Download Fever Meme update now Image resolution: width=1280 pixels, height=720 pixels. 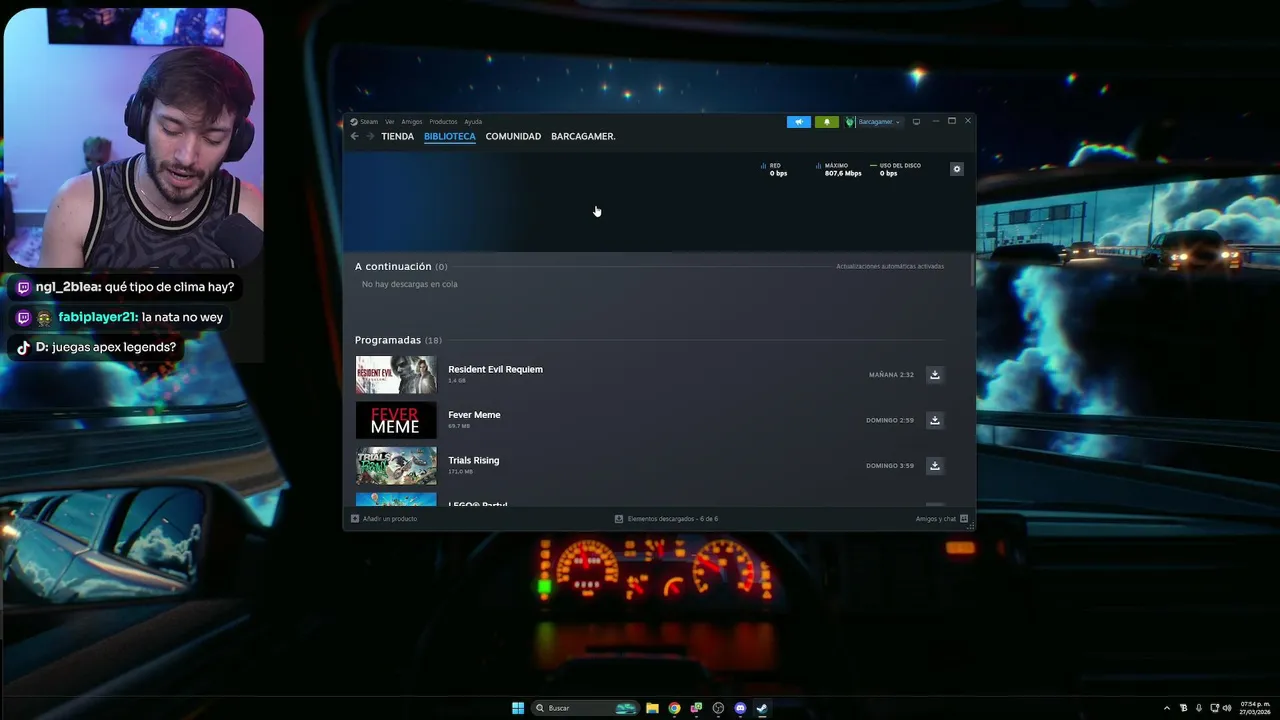[x=935, y=420]
